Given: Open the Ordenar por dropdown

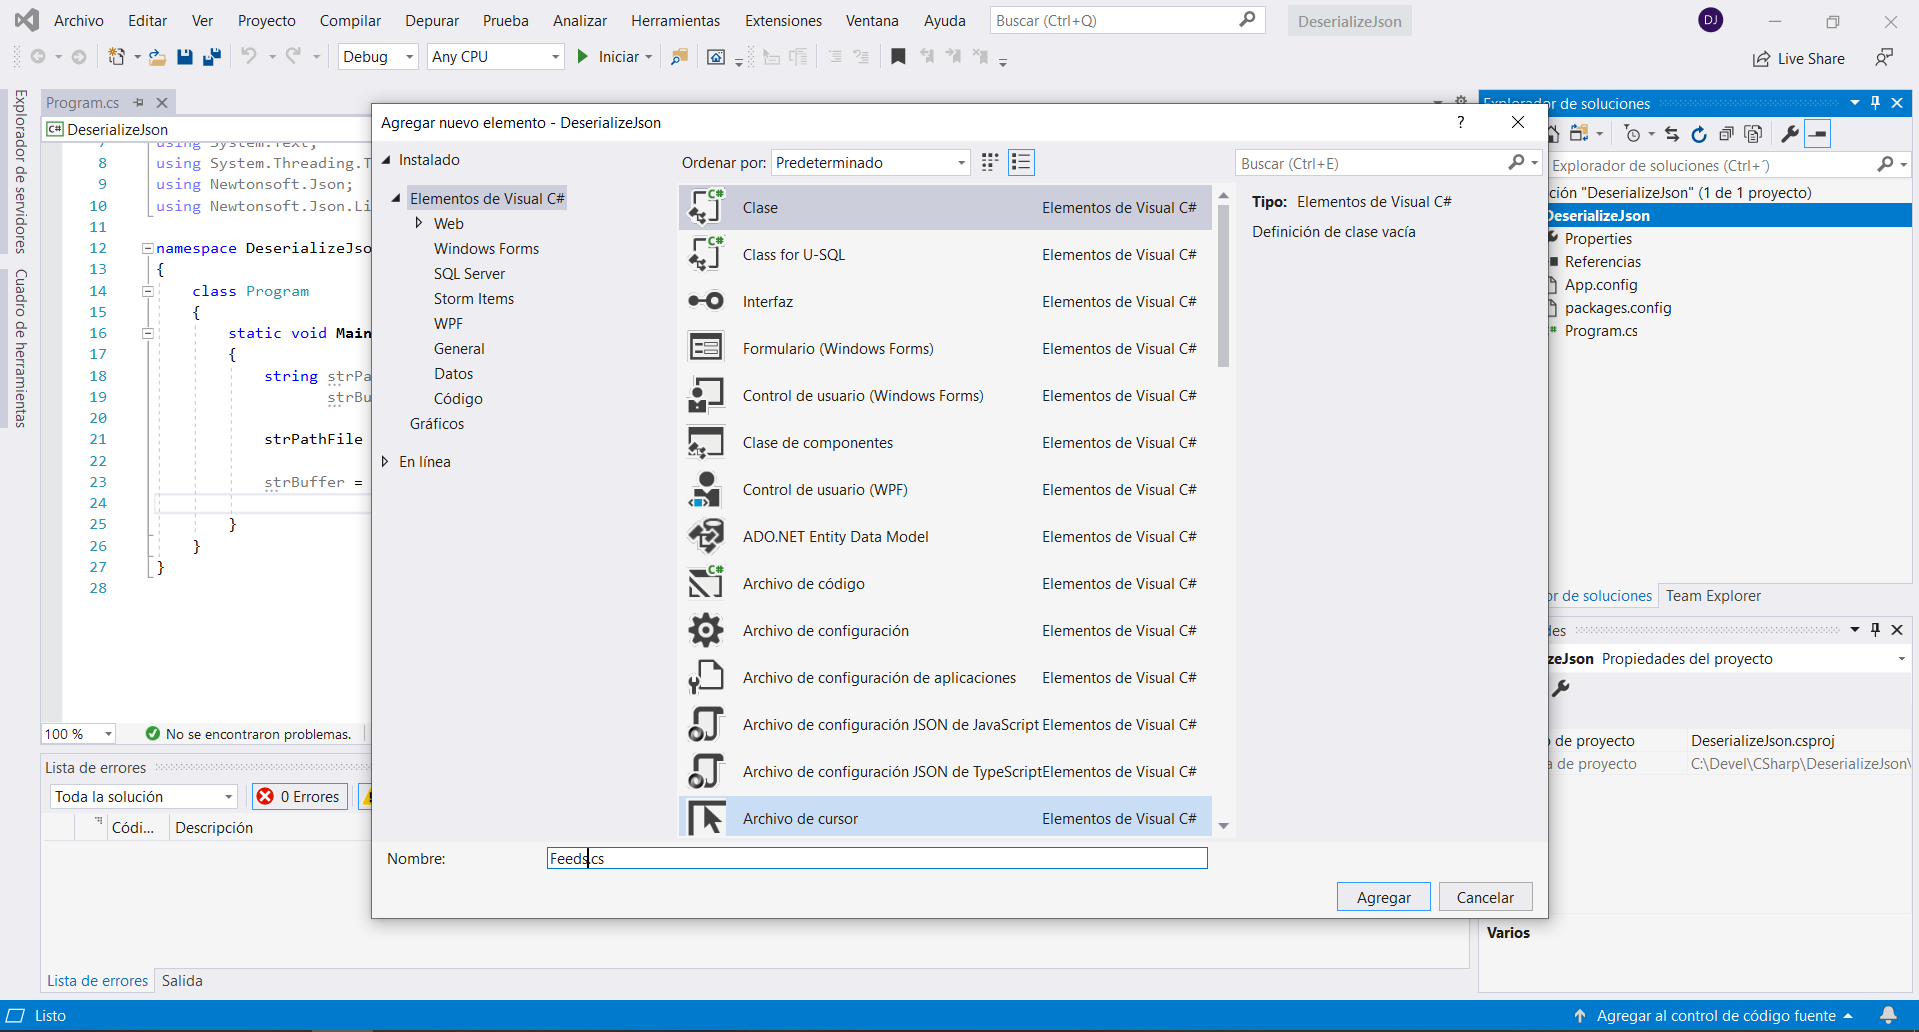Looking at the screenshot, I should tap(870, 163).
